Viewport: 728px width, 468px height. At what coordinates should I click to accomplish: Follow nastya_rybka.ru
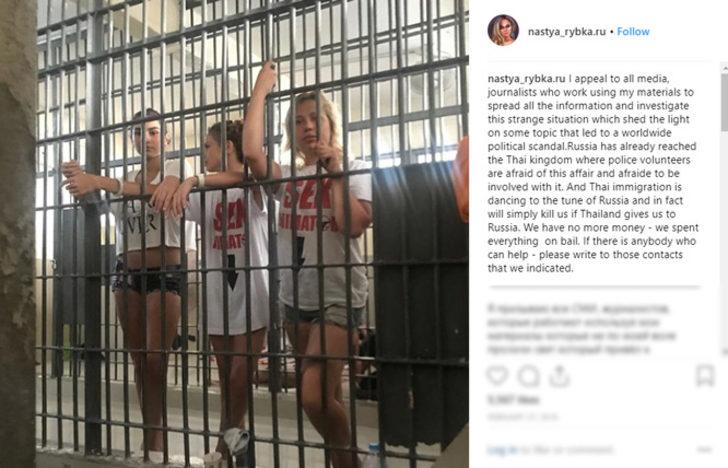point(633,32)
